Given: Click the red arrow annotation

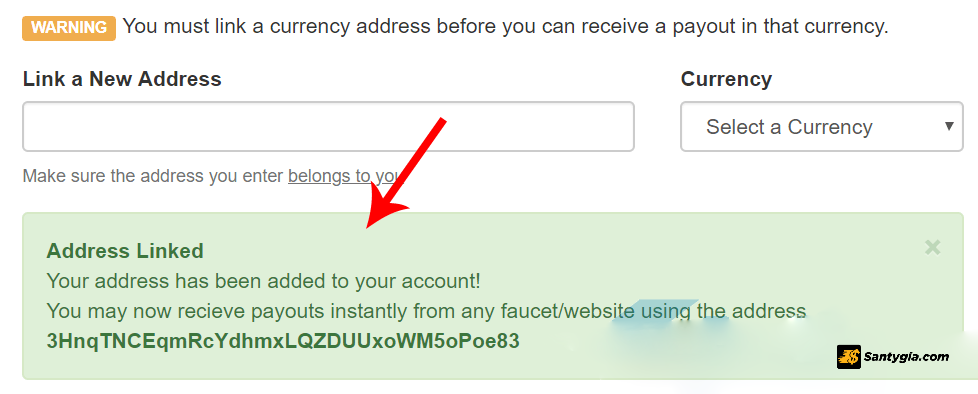Looking at the screenshot, I should (x=405, y=173).
